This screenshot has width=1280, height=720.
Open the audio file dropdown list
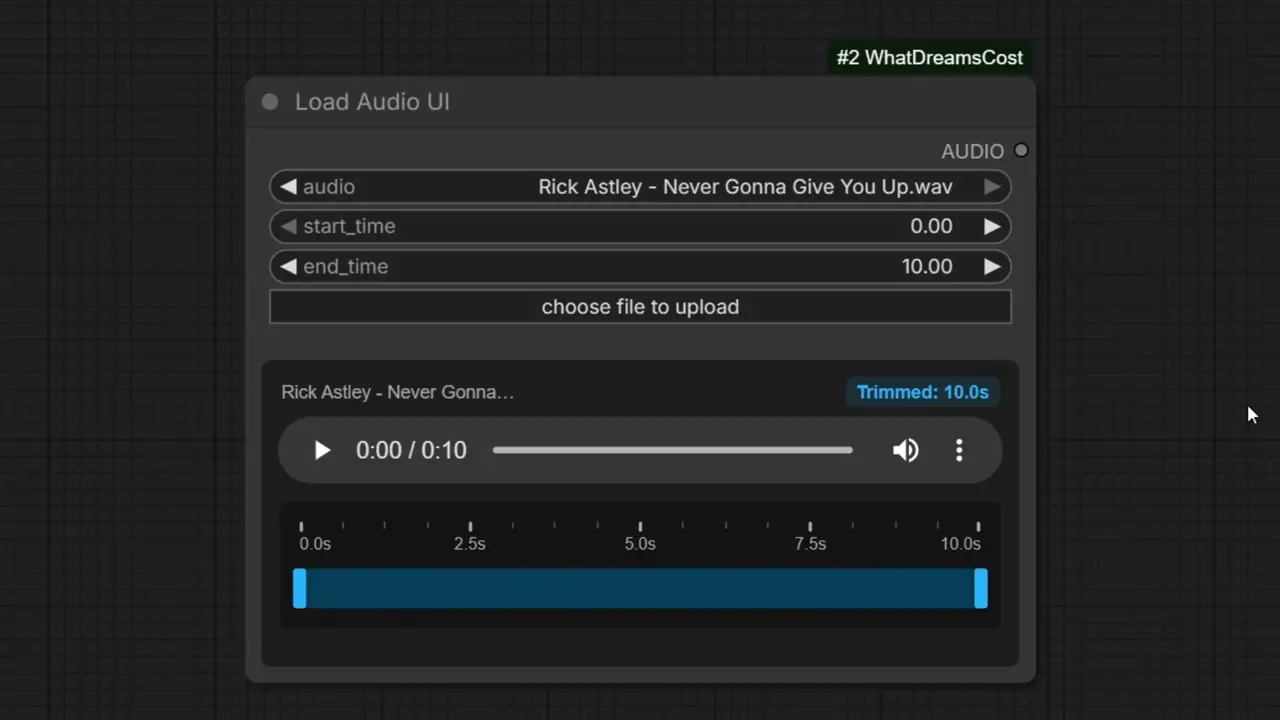point(640,187)
